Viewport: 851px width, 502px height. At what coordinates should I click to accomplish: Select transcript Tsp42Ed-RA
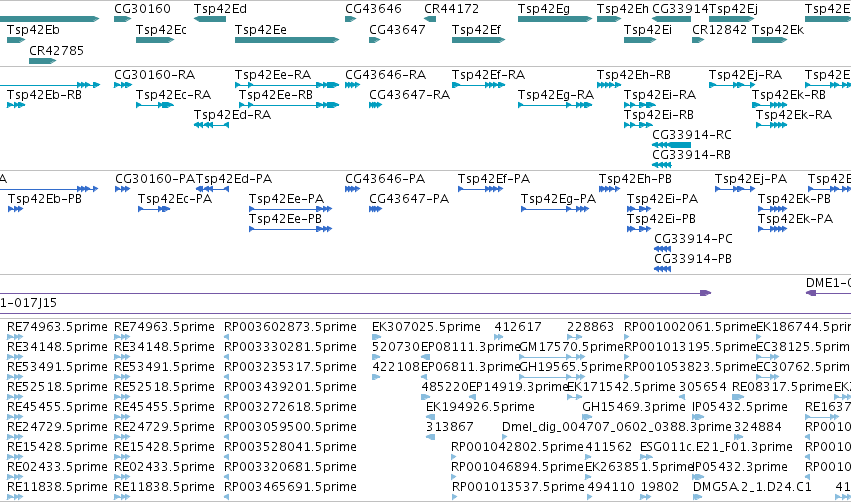point(232,115)
